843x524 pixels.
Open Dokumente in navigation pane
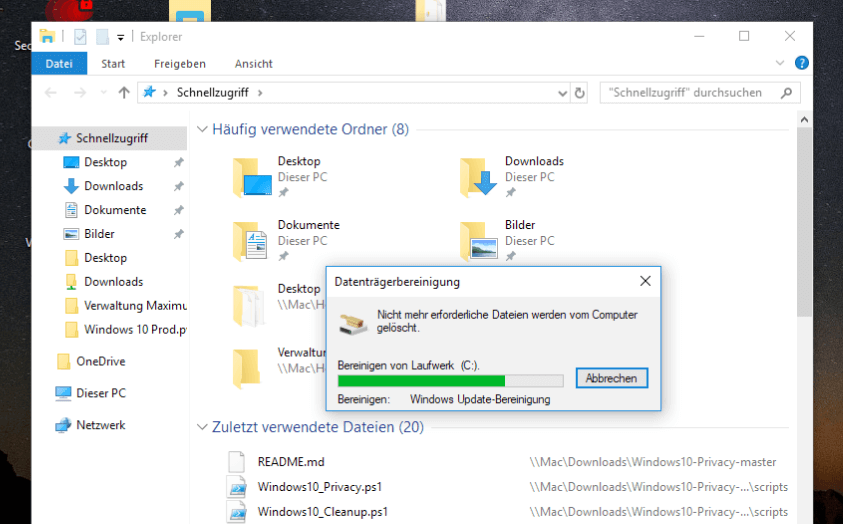pyautogui.click(x=115, y=210)
